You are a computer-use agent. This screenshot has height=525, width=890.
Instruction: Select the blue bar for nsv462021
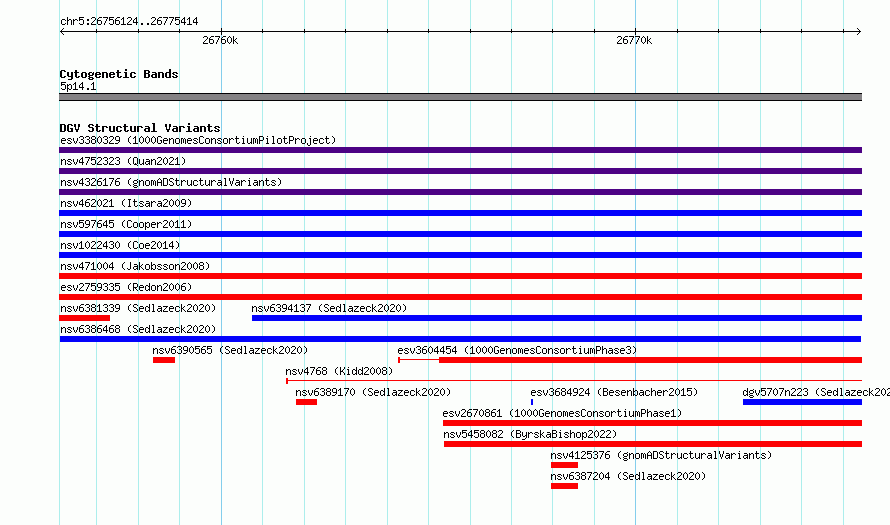click(460, 213)
